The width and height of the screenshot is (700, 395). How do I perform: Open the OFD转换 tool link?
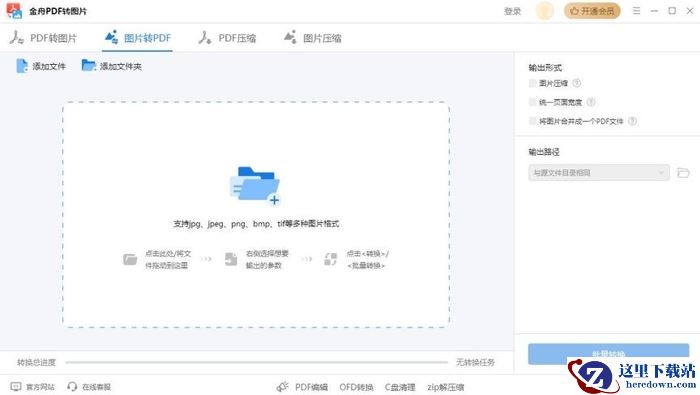tap(356, 387)
